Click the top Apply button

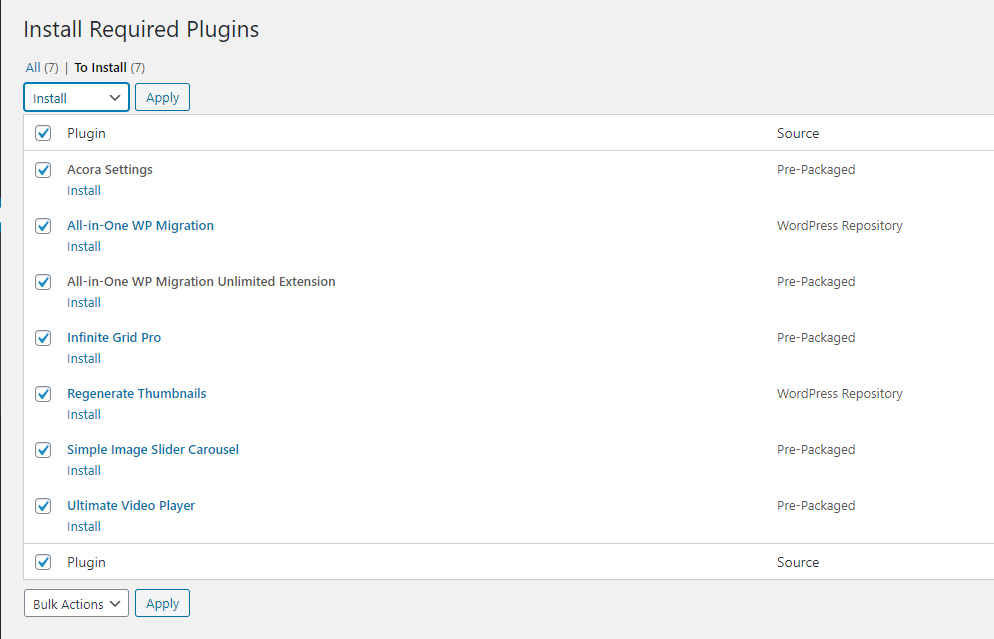point(162,98)
